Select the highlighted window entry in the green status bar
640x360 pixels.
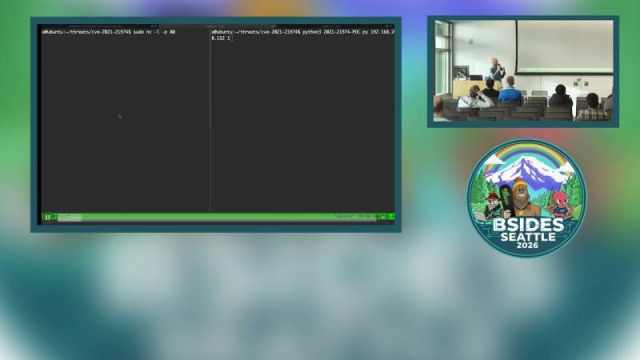(x=70, y=218)
